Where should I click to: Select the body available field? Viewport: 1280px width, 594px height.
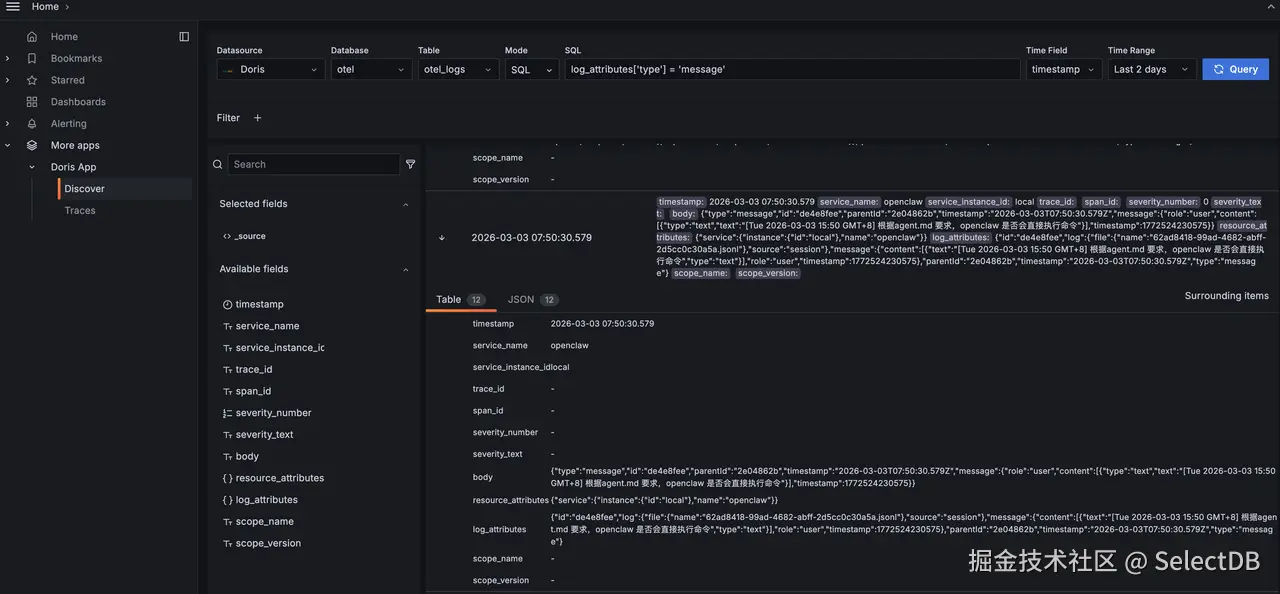(x=247, y=456)
